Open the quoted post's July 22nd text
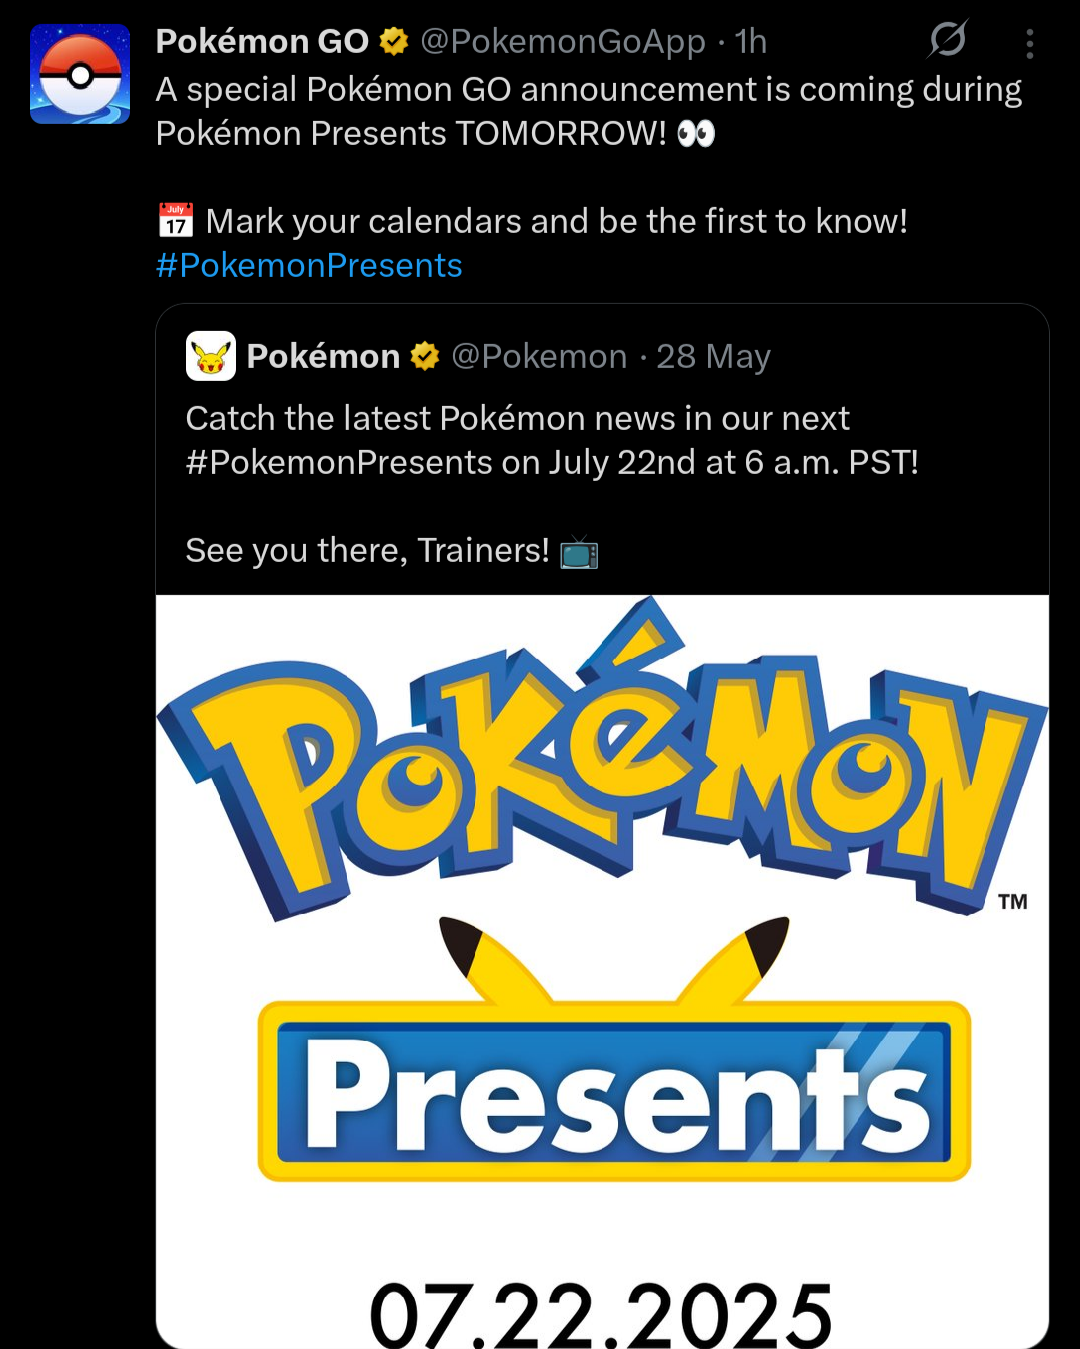Image resolution: width=1080 pixels, height=1349 pixels. 551,463
